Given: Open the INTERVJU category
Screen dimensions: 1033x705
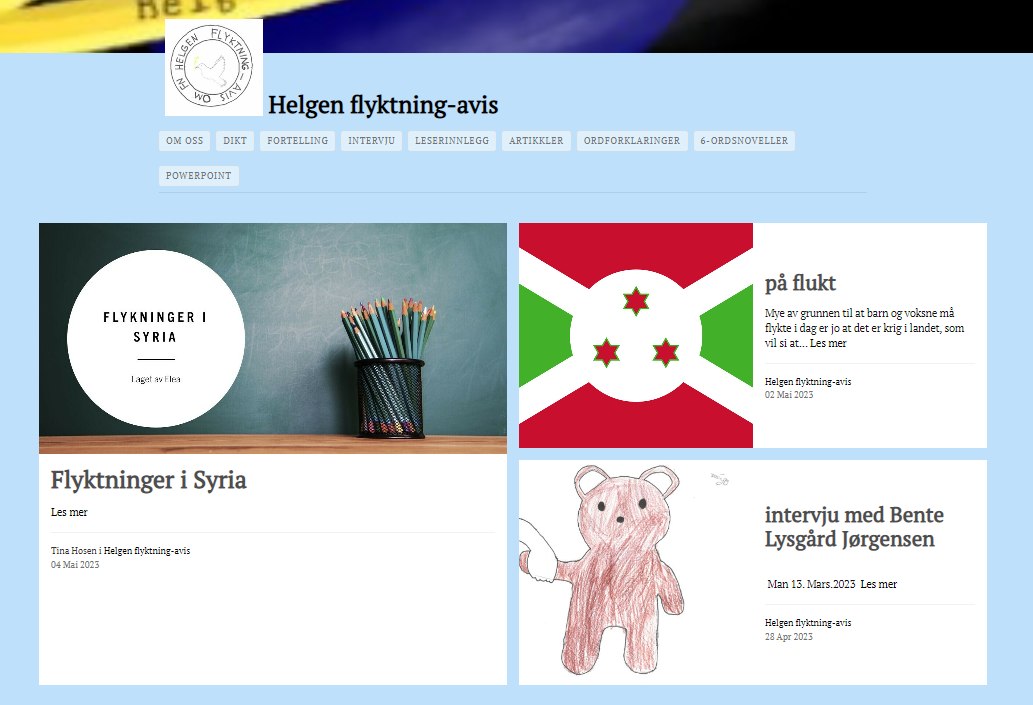Looking at the screenshot, I should [371, 141].
